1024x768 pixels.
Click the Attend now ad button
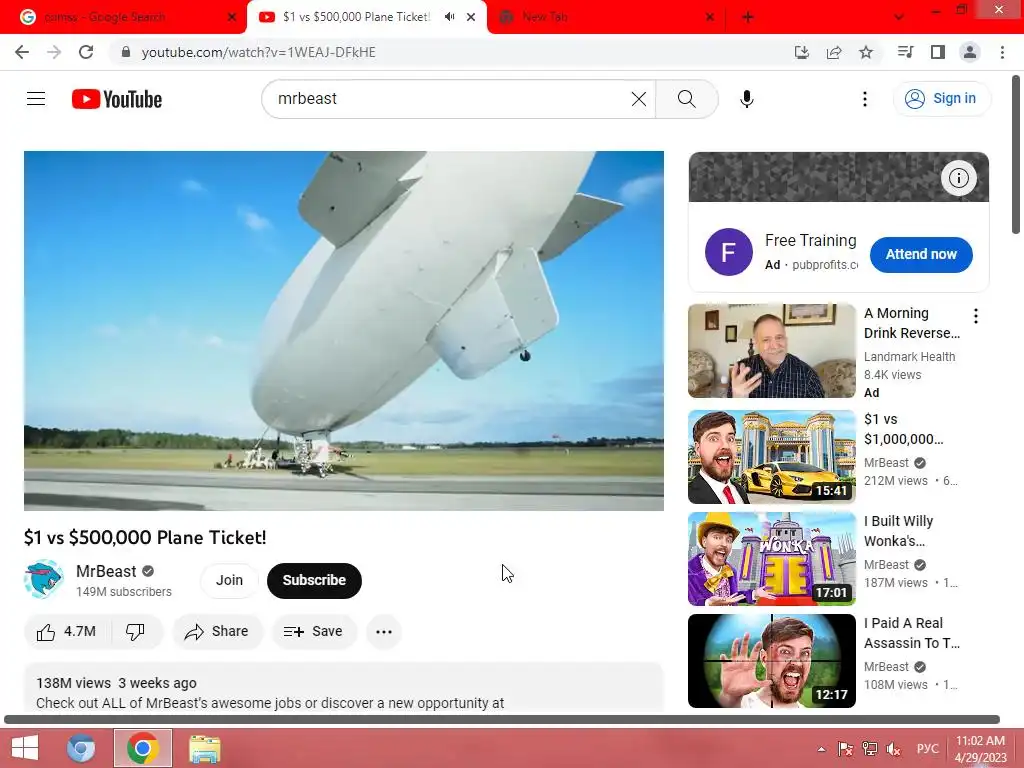coord(921,254)
